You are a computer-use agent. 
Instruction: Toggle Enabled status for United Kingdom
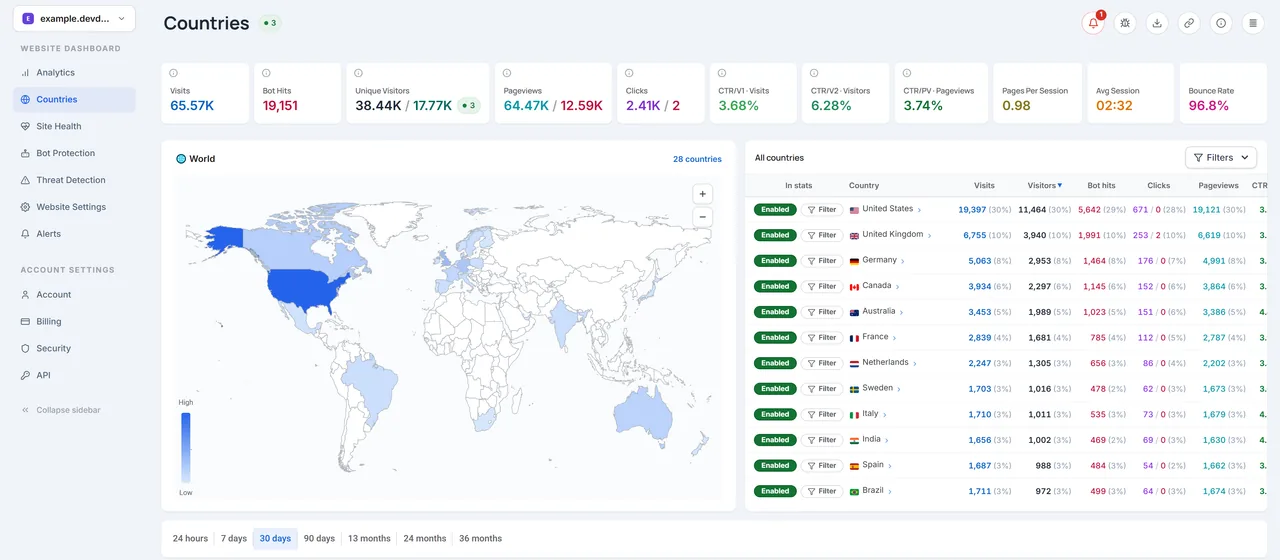775,235
